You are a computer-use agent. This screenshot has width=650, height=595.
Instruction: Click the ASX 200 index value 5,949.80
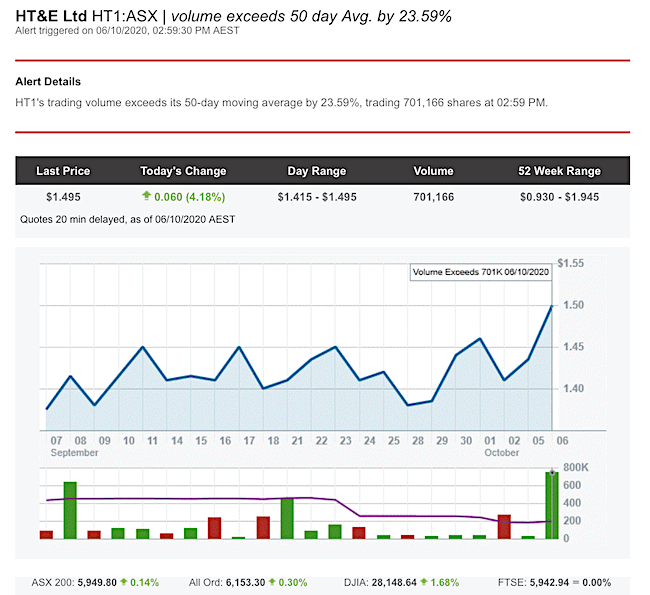pyautogui.click(x=97, y=583)
